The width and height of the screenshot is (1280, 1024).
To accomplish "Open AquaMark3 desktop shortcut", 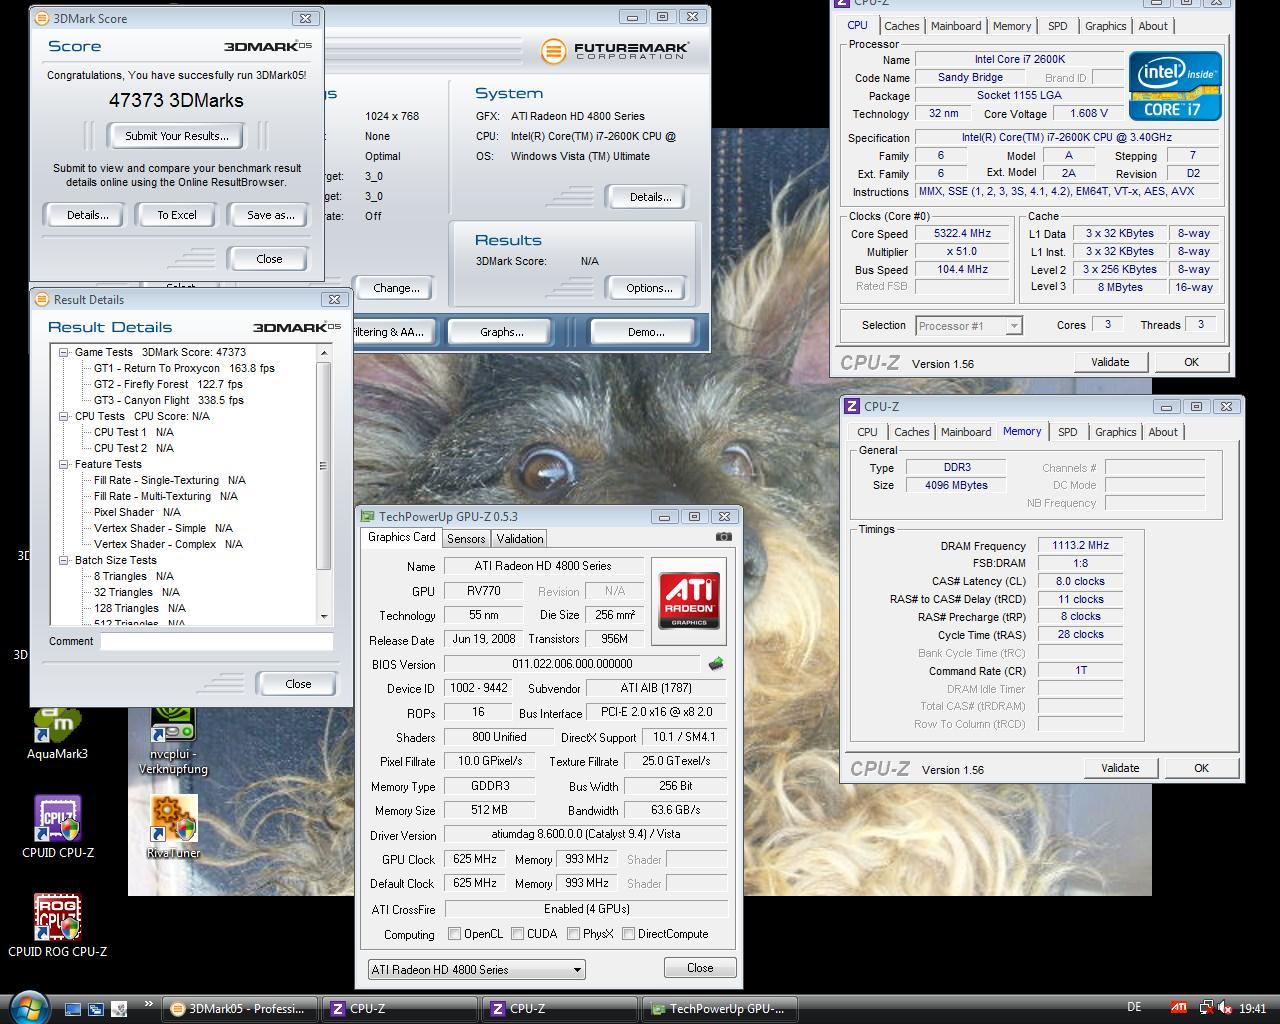I will [x=57, y=733].
